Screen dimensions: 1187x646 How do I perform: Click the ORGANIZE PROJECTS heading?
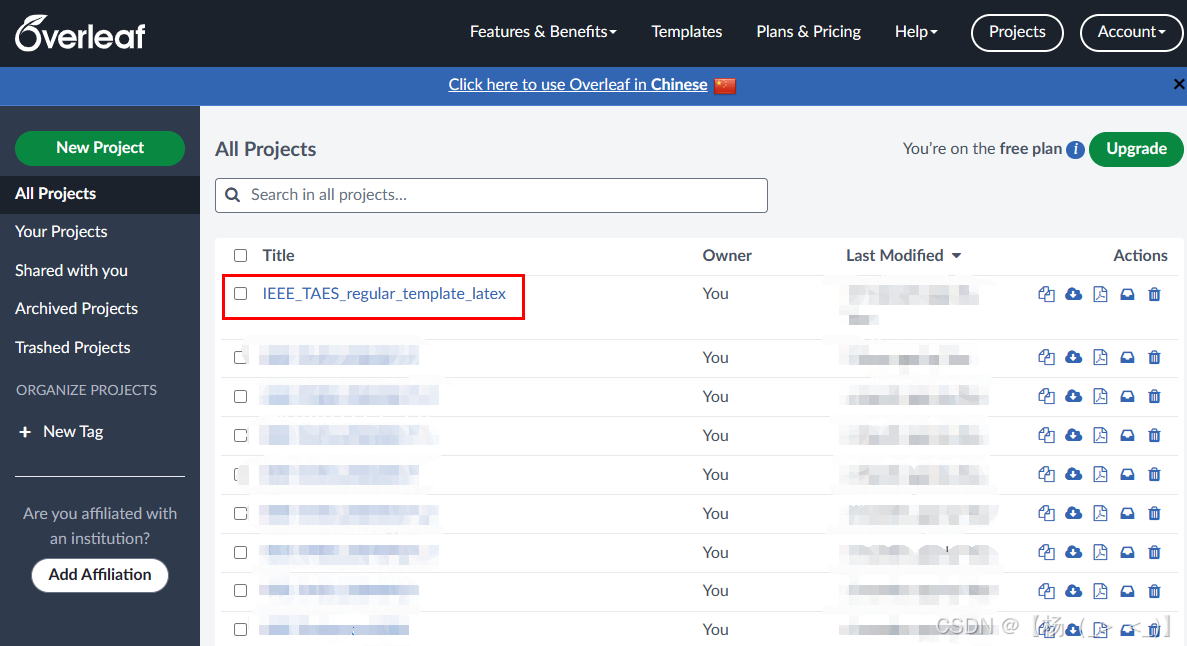86,390
